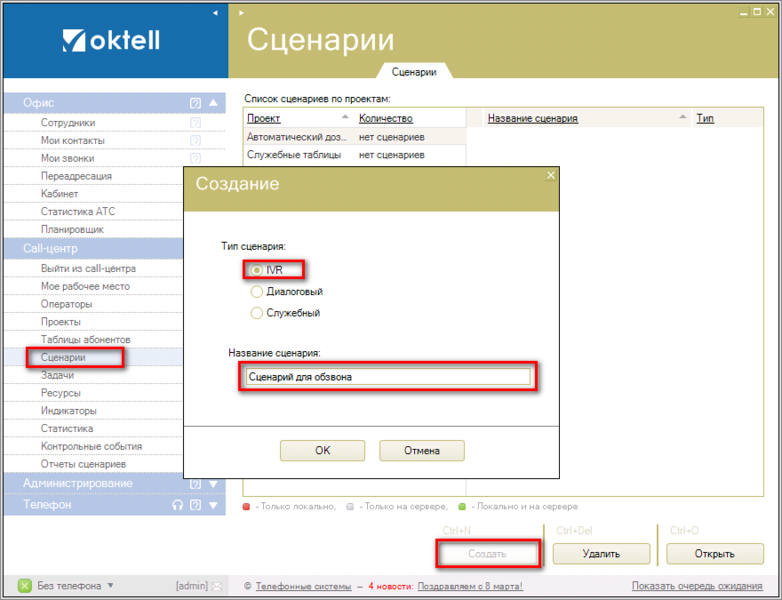Click Показать очередь ожидания link
This screenshot has height=600, width=782.
point(697,586)
